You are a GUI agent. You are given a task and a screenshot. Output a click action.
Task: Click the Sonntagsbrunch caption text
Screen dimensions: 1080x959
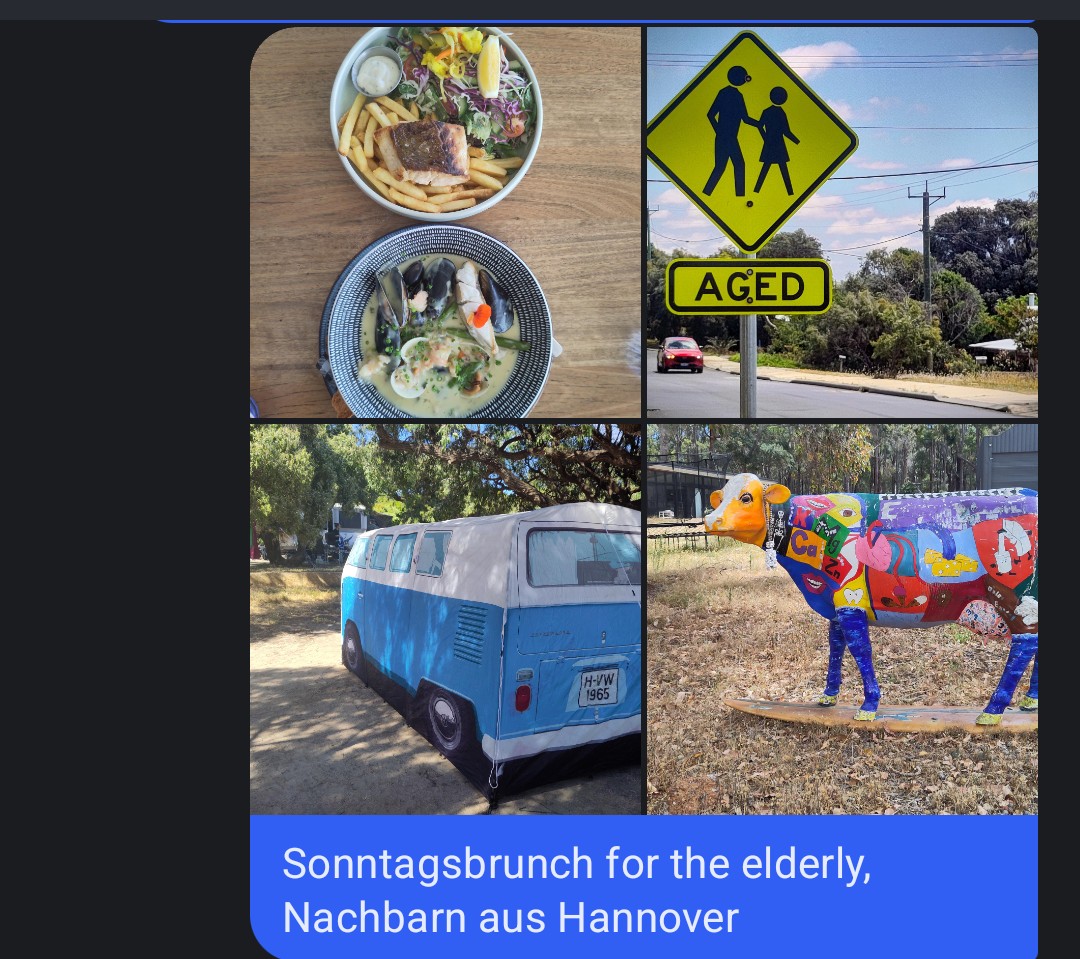coord(577,863)
